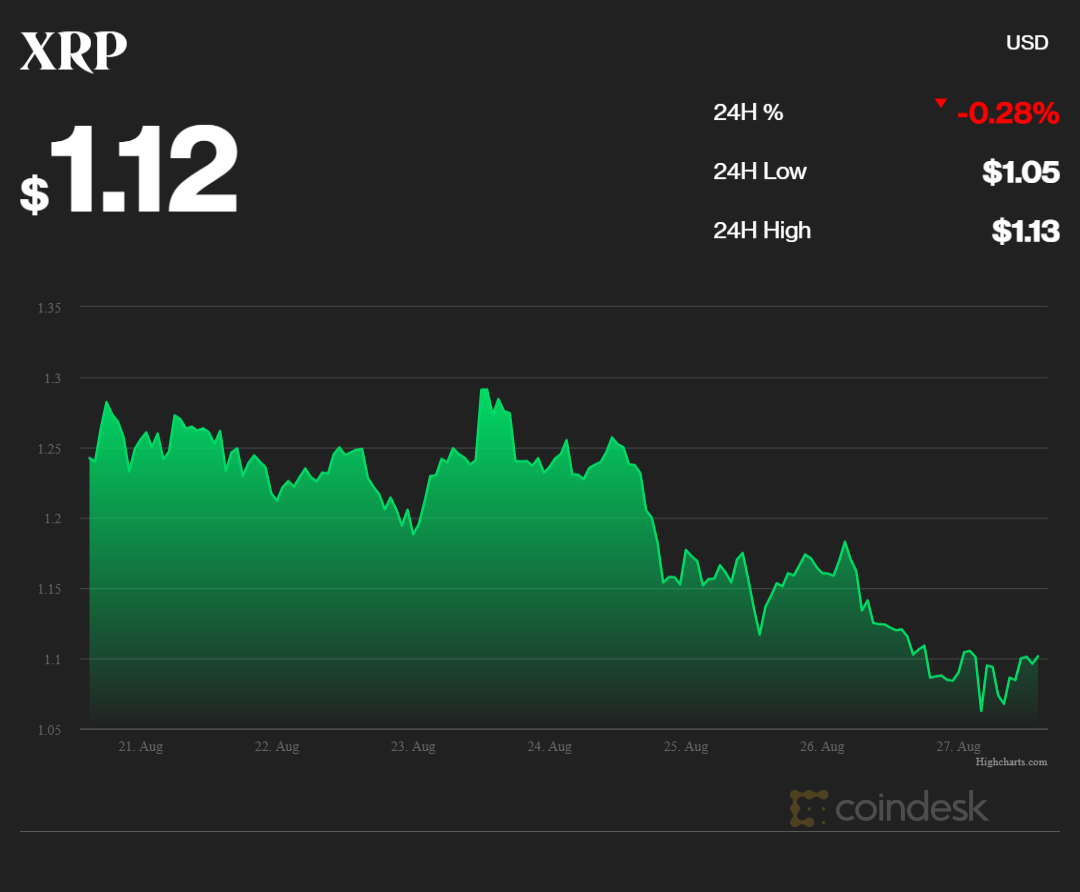The image size is (1080, 892).
Task: Click the 27. Aug x-axis label
Action: [x=957, y=747]
